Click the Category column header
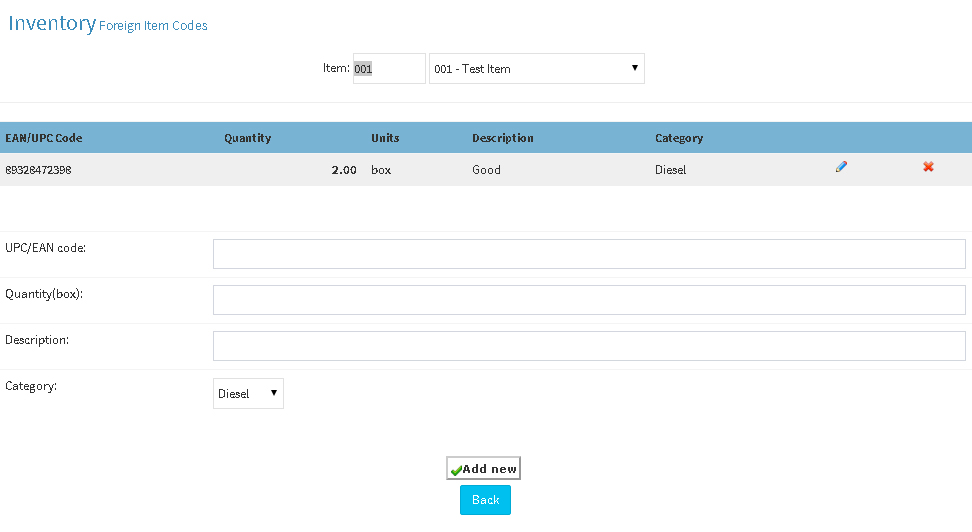The image size is (972, 532). tap(679, 138)
